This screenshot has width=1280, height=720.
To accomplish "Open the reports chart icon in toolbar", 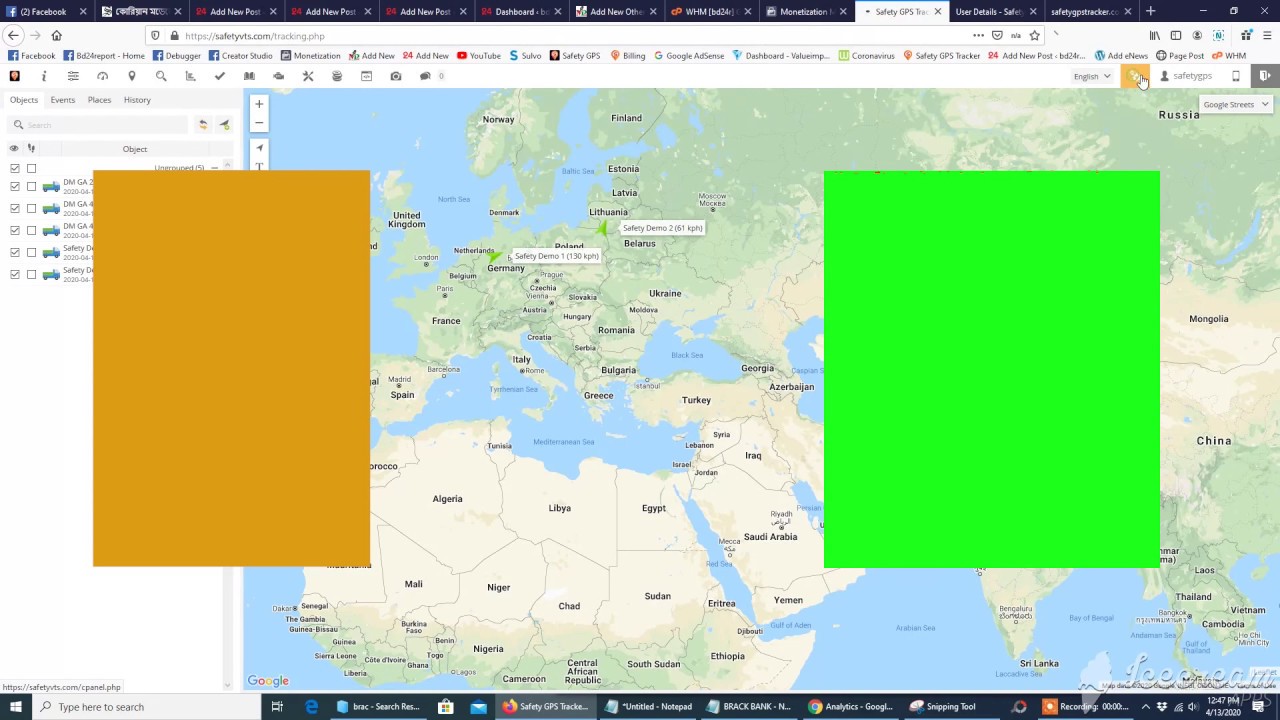I will tap(190, 76).
